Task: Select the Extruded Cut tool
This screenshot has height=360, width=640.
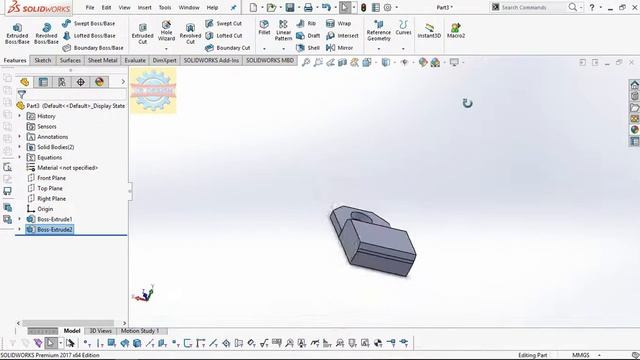Action: point(142,33)
